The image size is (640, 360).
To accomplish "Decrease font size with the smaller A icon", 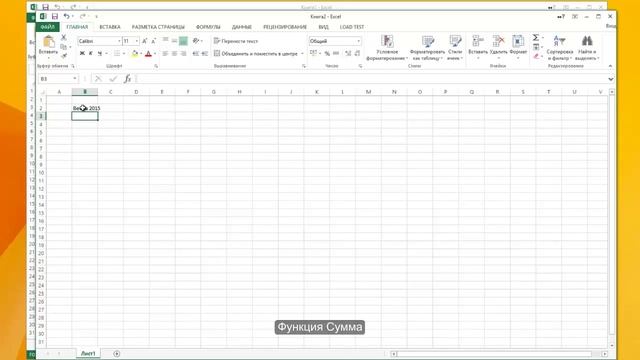I will point(153,41).
